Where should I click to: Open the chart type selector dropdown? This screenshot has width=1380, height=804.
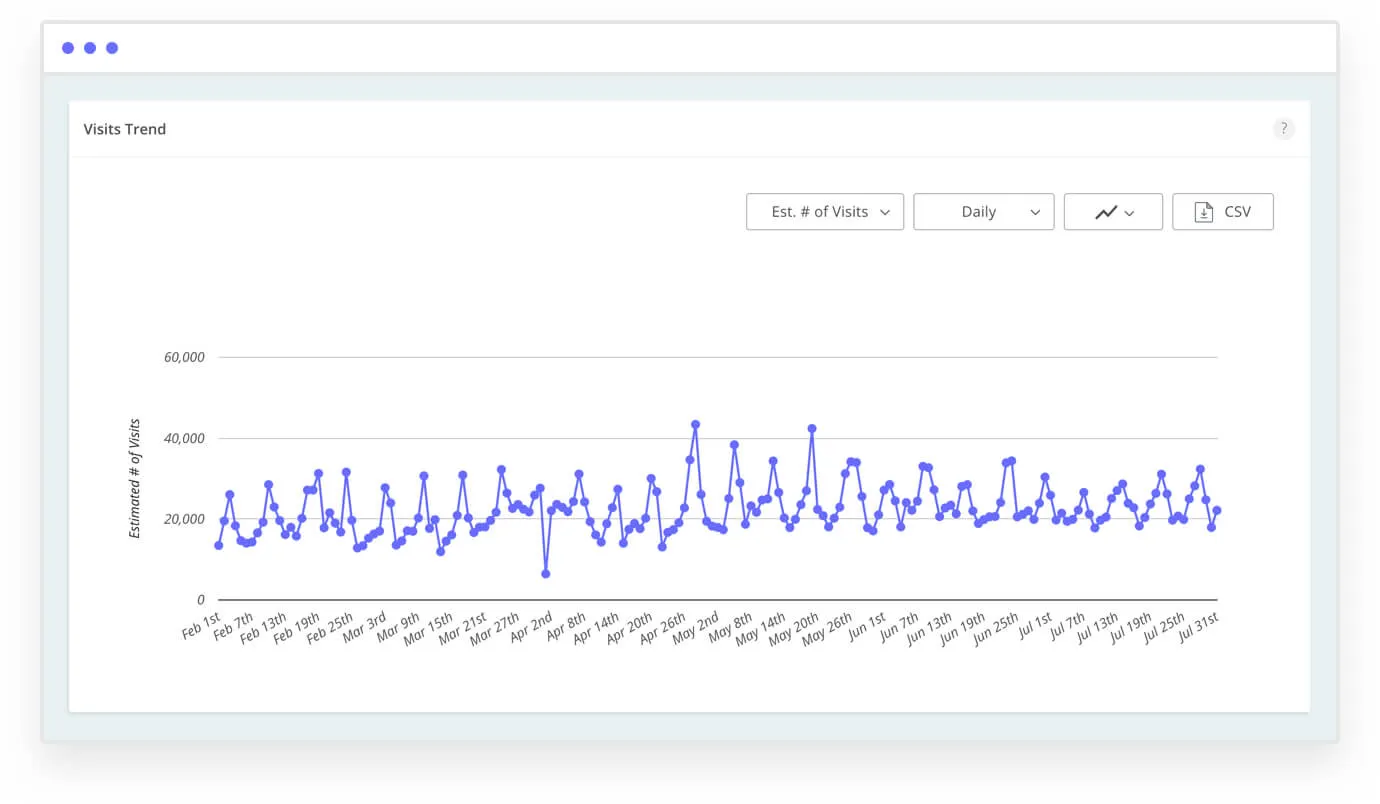1113,211
